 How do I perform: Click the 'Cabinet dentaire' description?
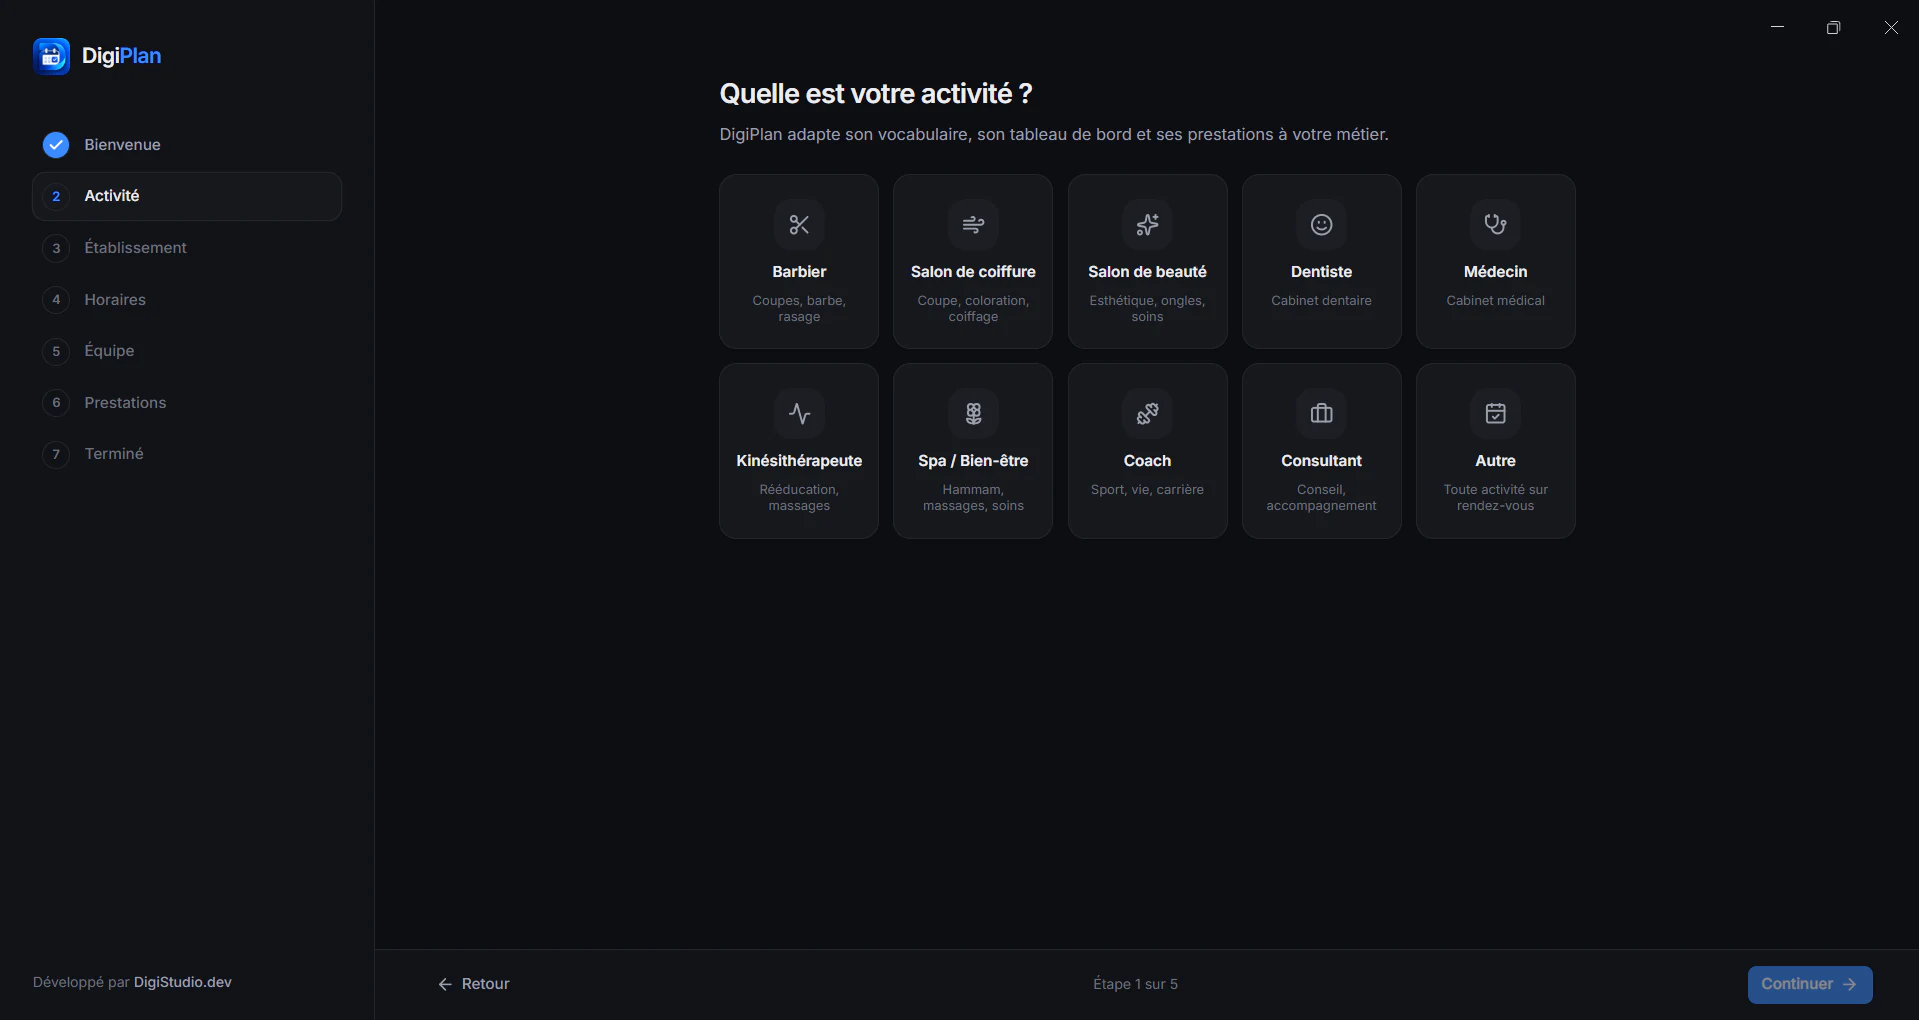(1321, 301)
